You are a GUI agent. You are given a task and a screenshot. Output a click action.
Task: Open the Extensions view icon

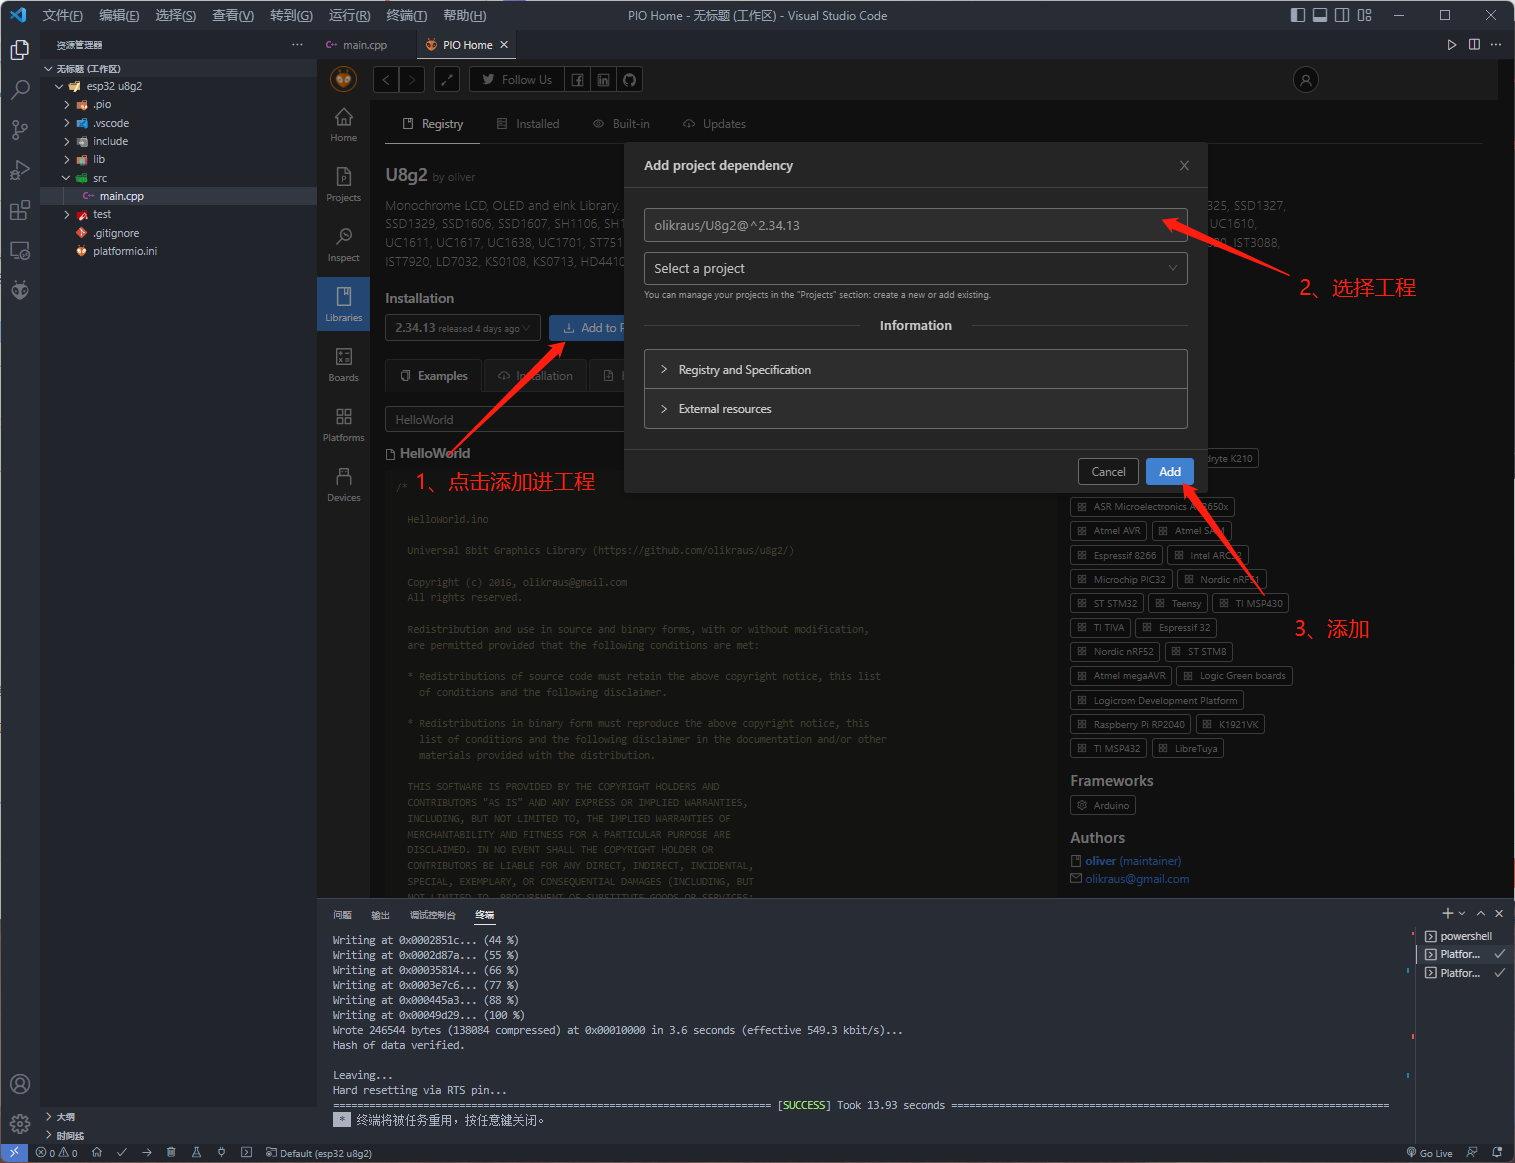click(x=20, y=210)
